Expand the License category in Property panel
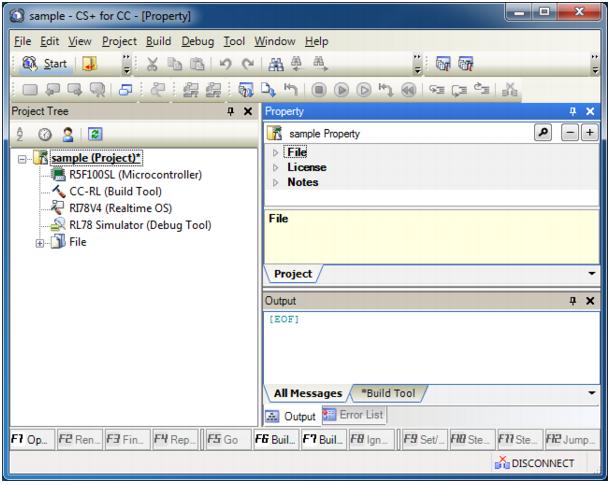 pyautogui.click(x=277, y=168)
